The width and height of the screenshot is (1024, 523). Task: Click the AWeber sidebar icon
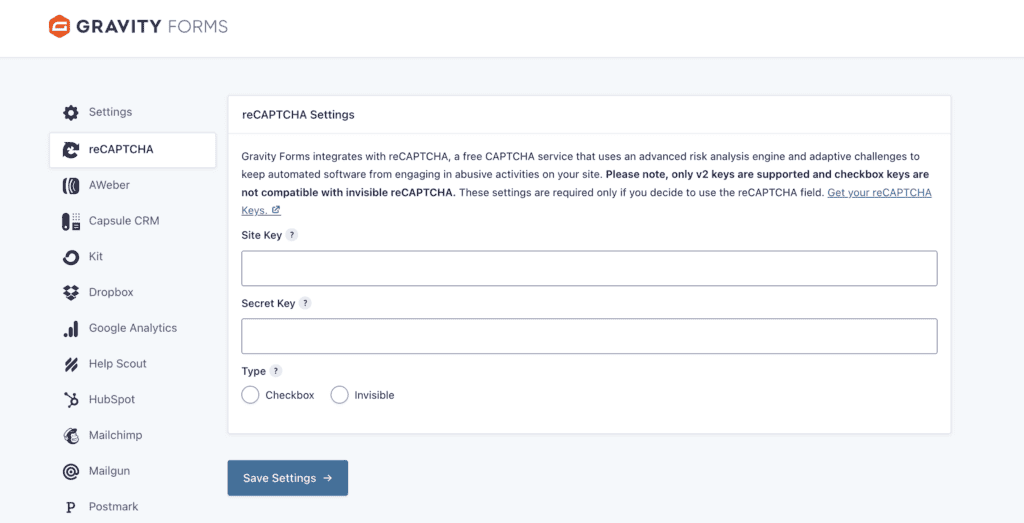click(x=71, y=185)
